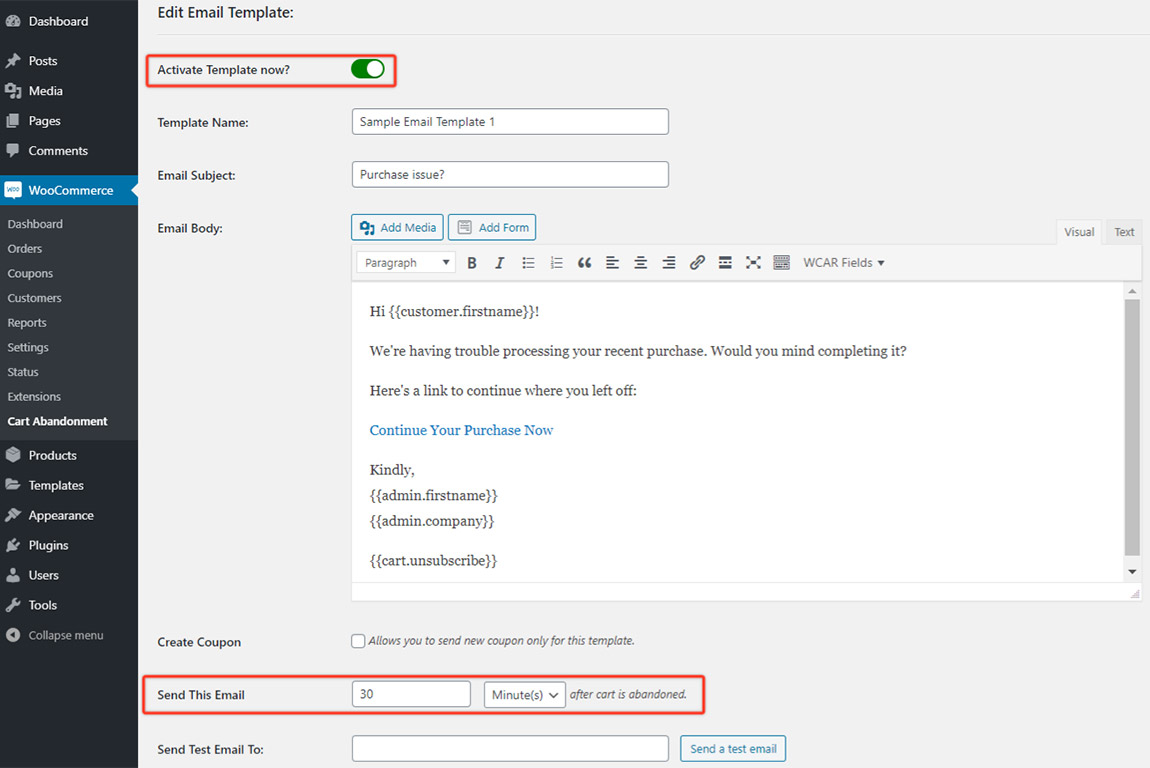Click the Posts pushpin icon
Viewport: 1150px width, 768px height.
(13, 61)
